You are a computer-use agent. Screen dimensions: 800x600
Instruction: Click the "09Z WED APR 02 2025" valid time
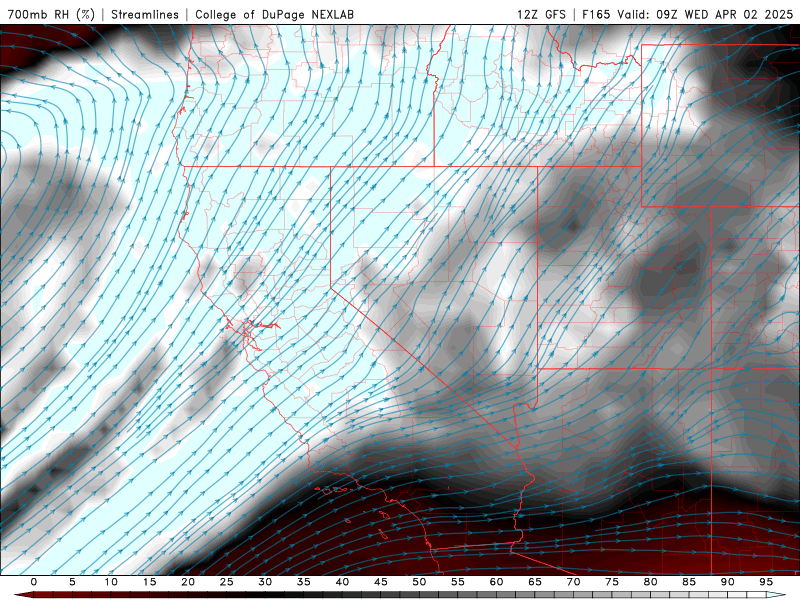click(724, 14)
